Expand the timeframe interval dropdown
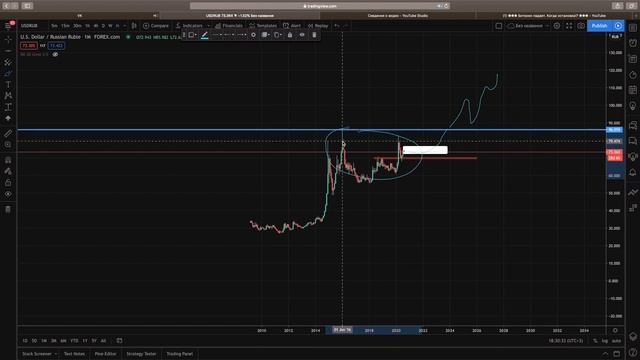 (124, 26)
